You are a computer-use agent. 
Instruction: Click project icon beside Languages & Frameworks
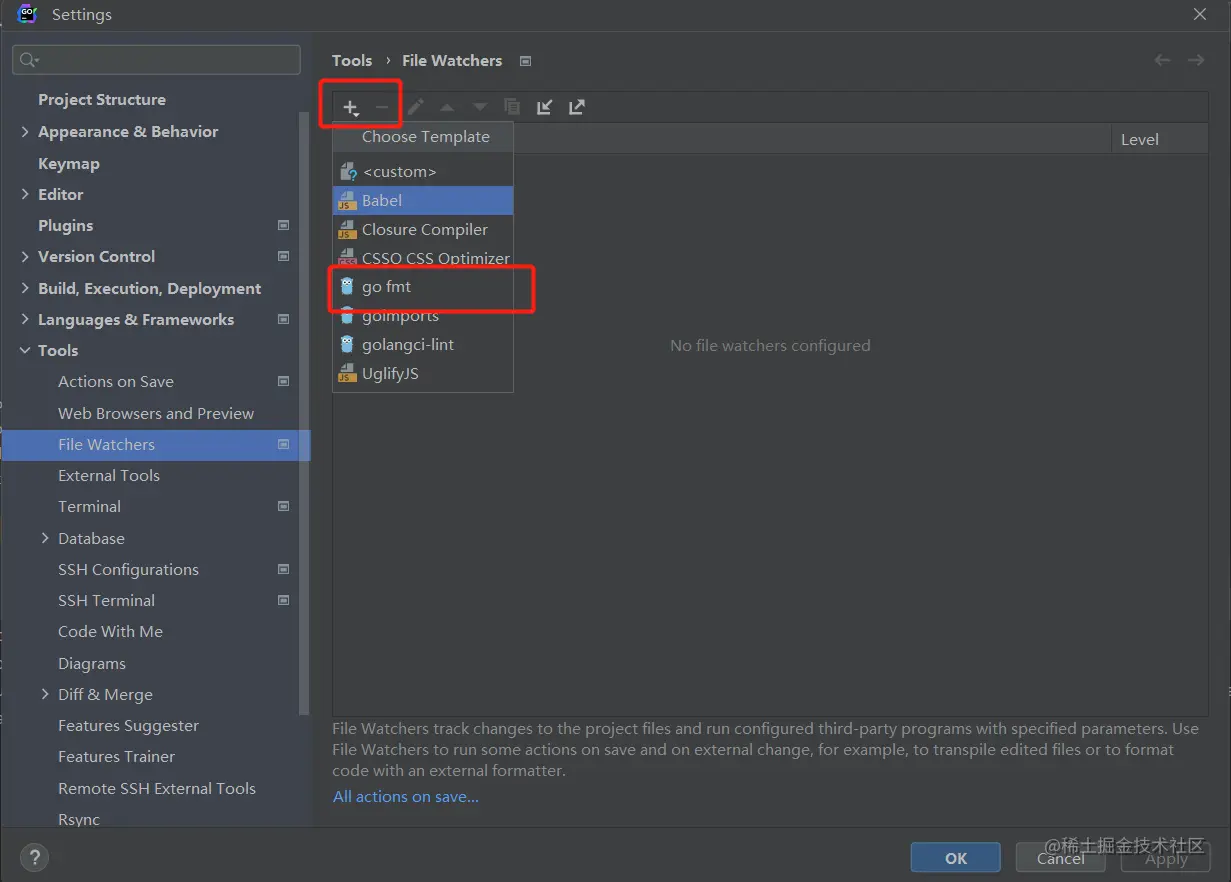point(283,320)
